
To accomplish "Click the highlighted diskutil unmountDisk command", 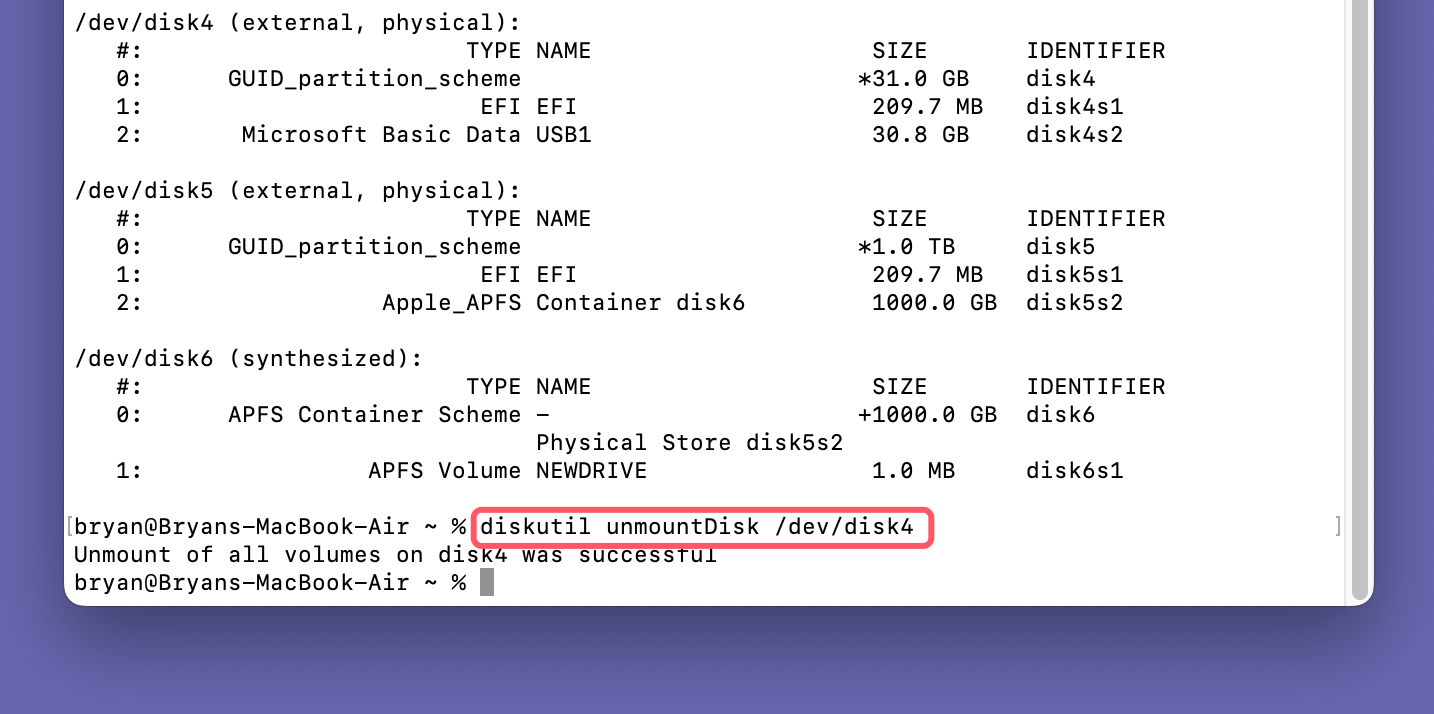I will click(700, 527).
